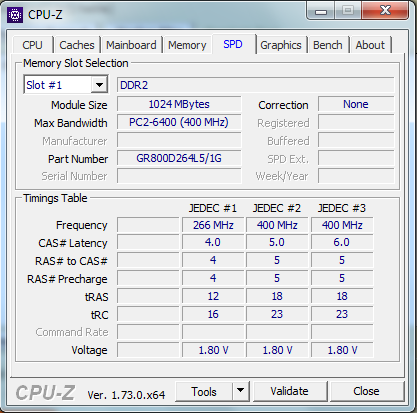The width and height of the screenshot is (417, 413).
Task: Switch to the CPU tab
Action: (x=32, y=45)
